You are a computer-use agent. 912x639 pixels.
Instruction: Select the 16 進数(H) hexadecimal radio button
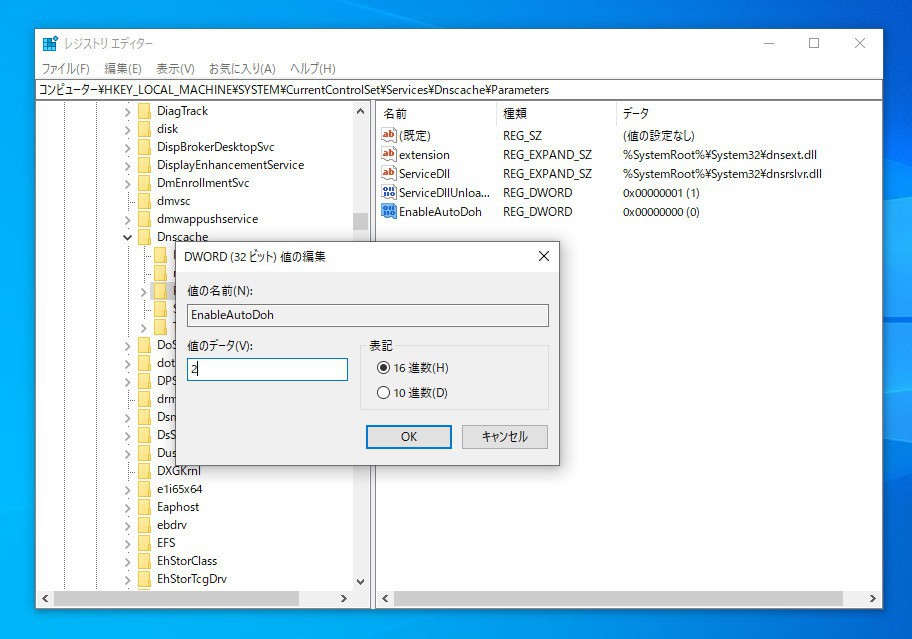point(383,367)
